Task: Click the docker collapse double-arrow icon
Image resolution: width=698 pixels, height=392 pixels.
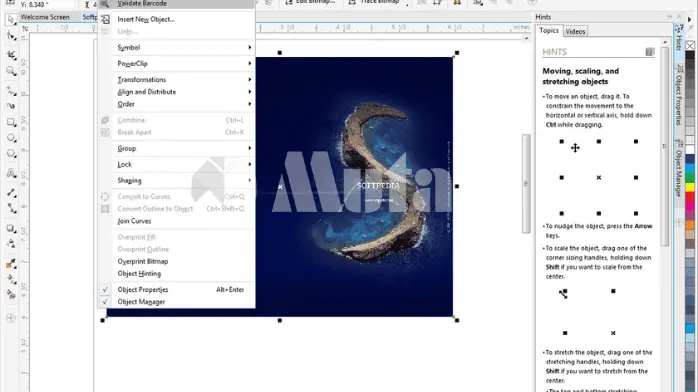Action: coord(670,16)
